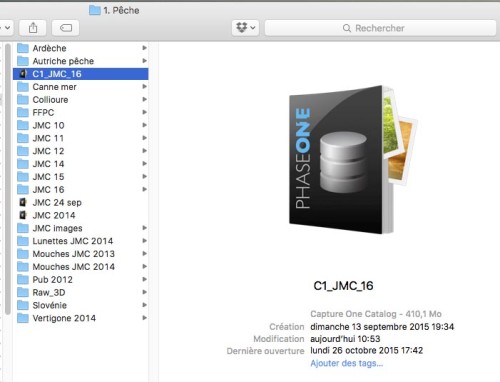Select the Canne mer folder icon
This screenshot has width=500, height=382.
23,87
